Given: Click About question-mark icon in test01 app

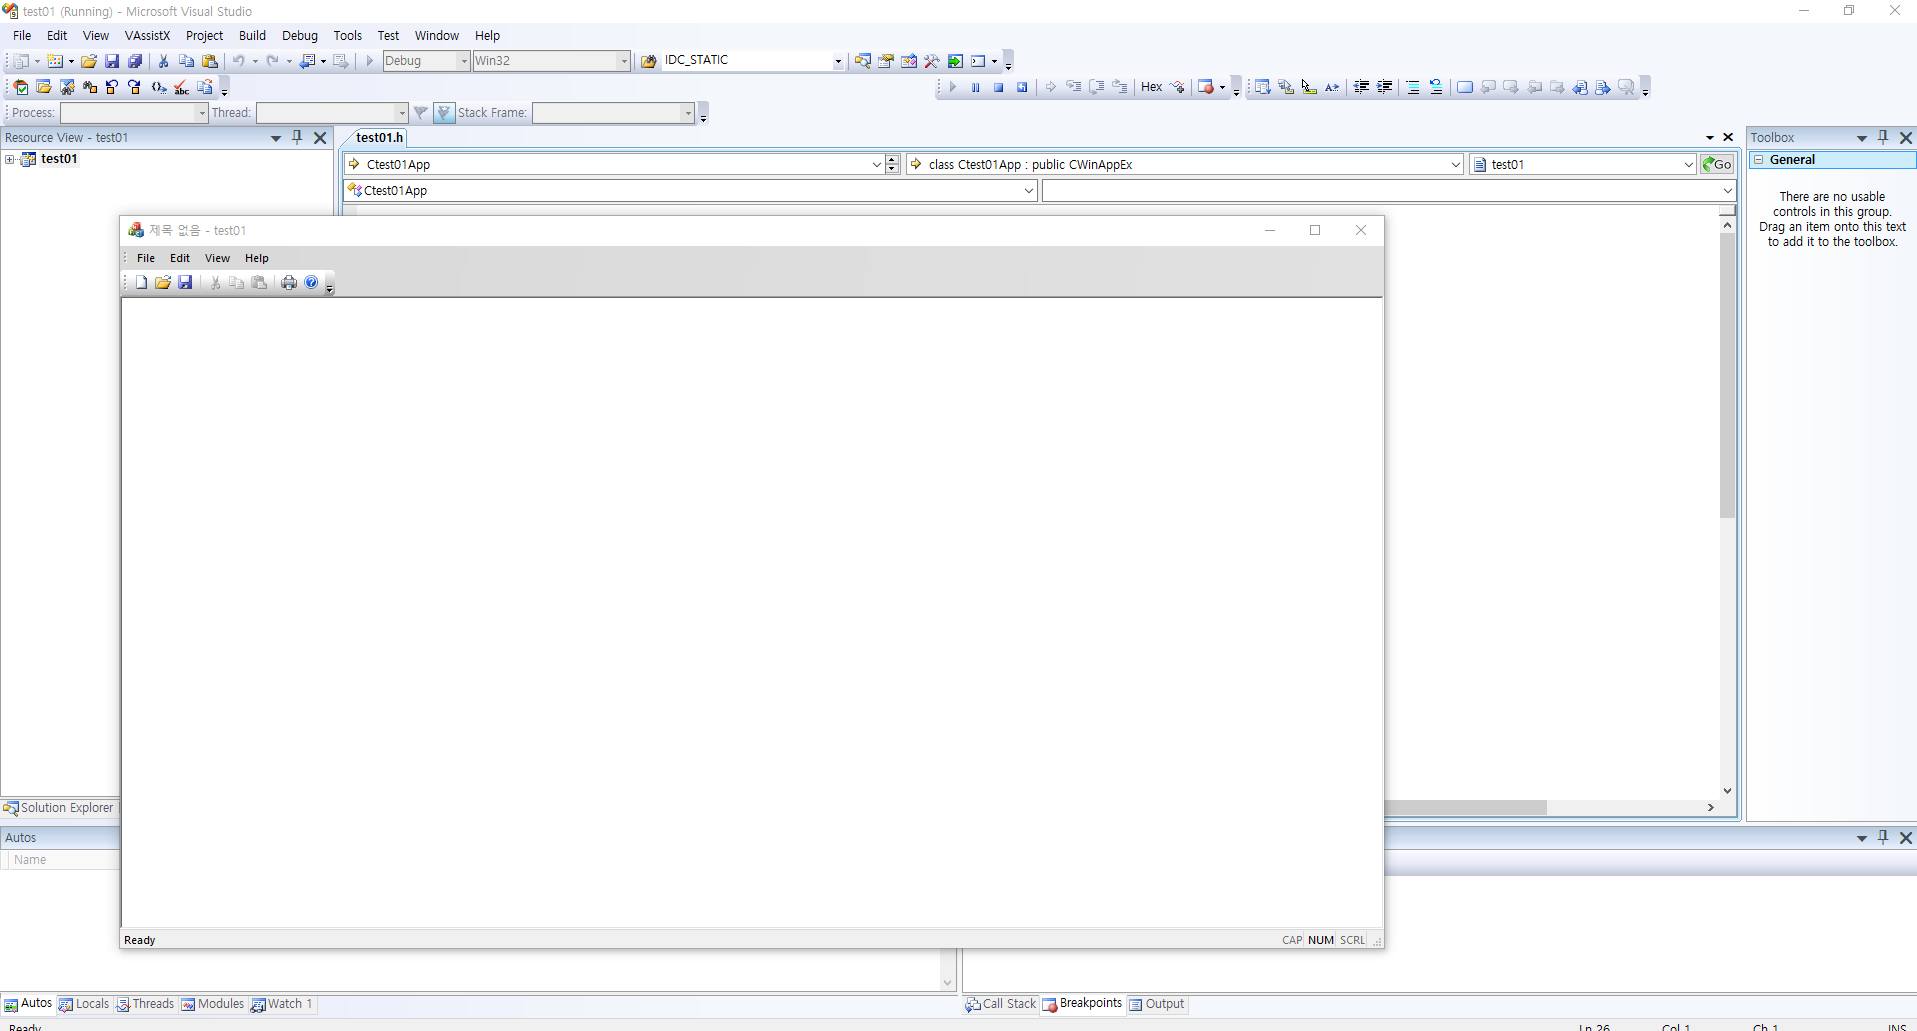Looking at the screenshot, I should tap(311, 283).
